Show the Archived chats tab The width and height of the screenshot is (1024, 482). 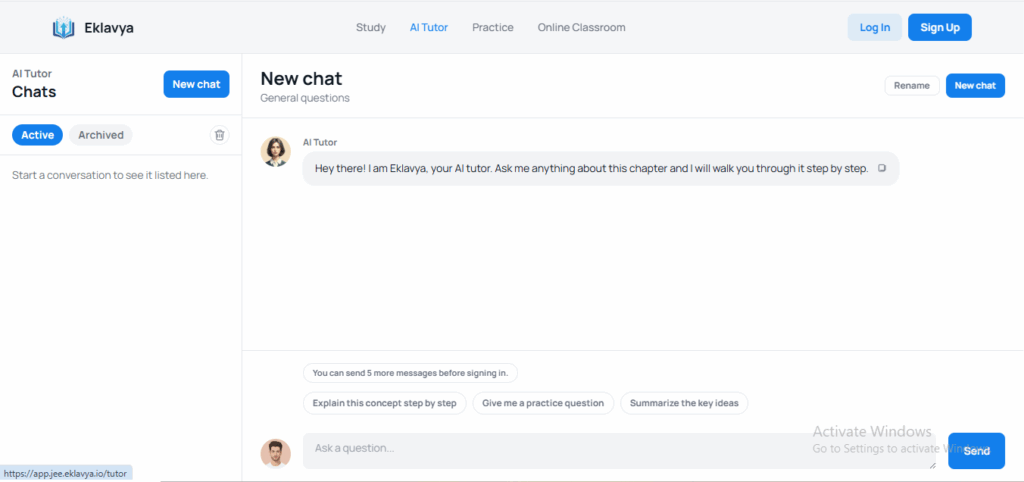coord(101,135)
